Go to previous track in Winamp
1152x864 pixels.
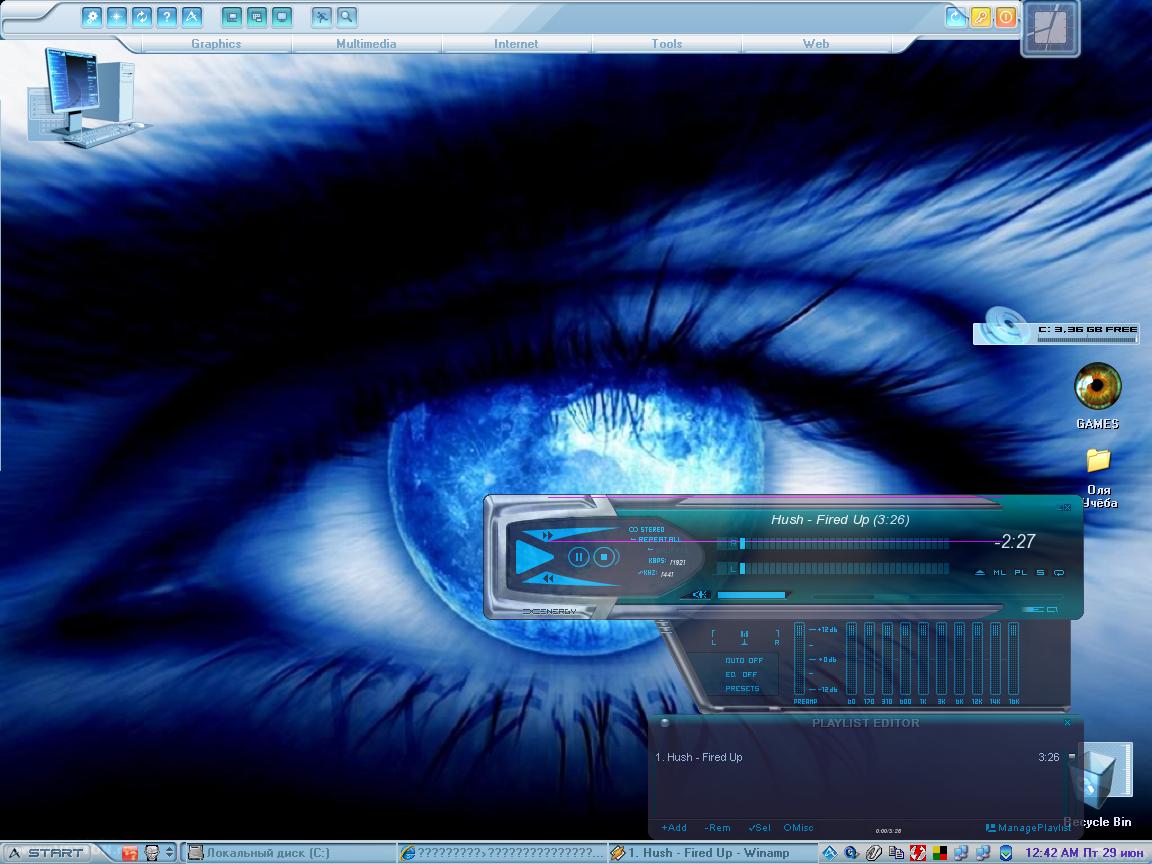[x=547, y=579]
